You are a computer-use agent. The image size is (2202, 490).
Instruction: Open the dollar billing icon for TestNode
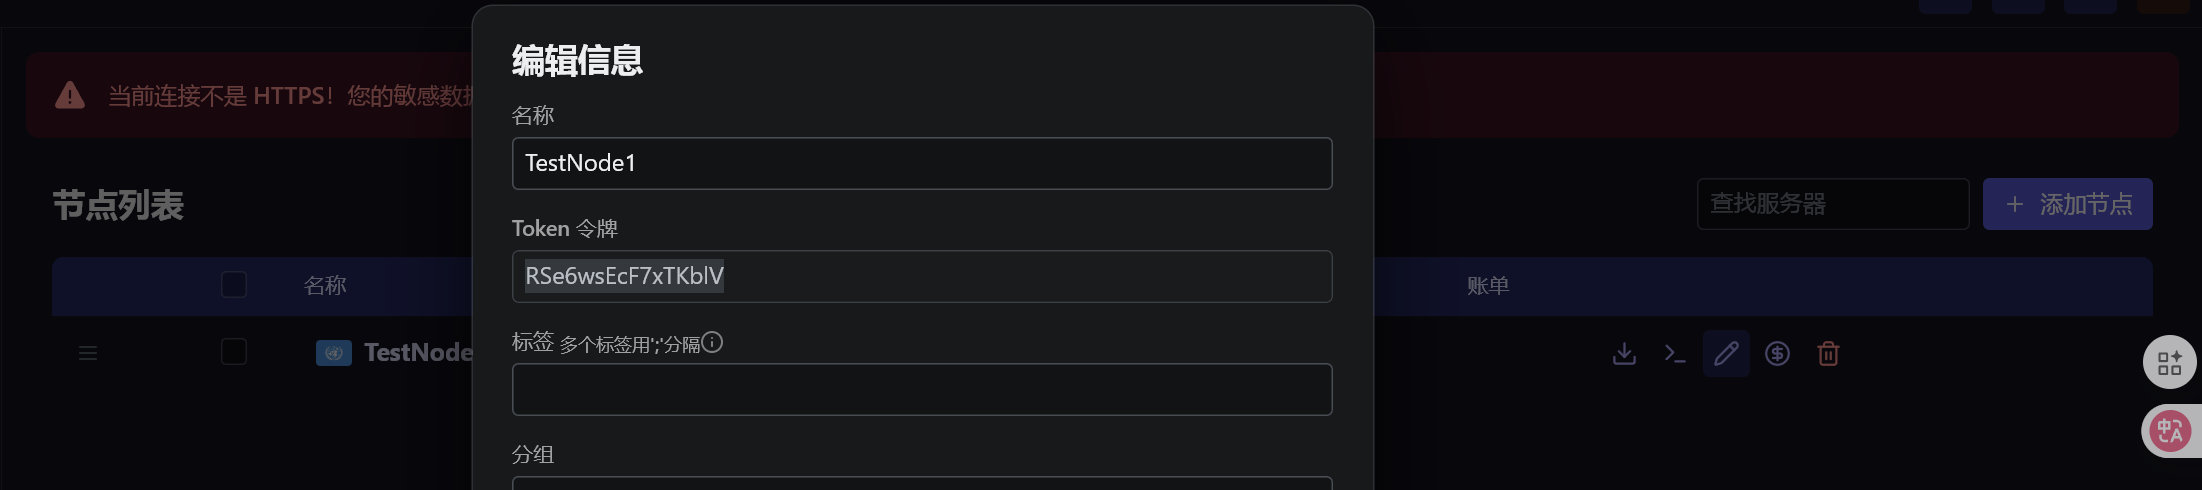[x=1777, y=353]
